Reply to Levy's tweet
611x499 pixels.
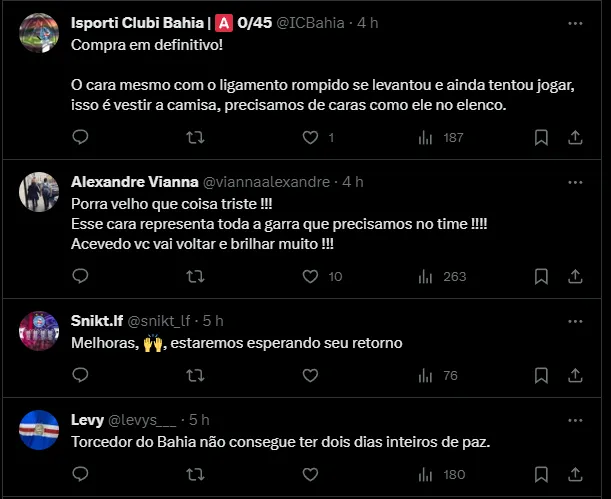(81, 474)
